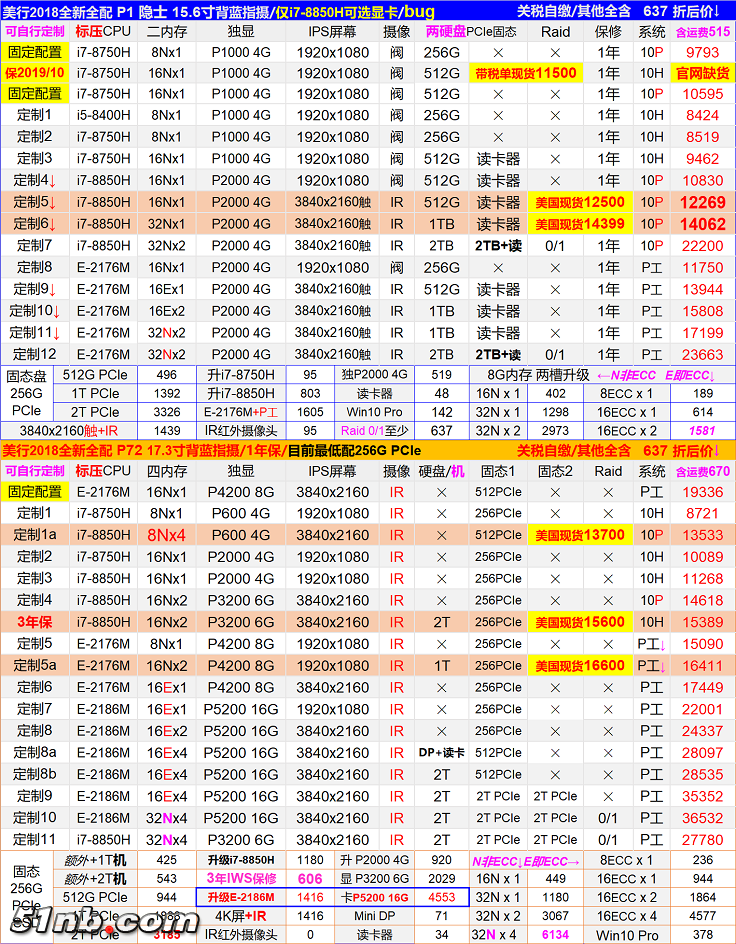
Task: Select the price 15808
Action: [702, 311]
